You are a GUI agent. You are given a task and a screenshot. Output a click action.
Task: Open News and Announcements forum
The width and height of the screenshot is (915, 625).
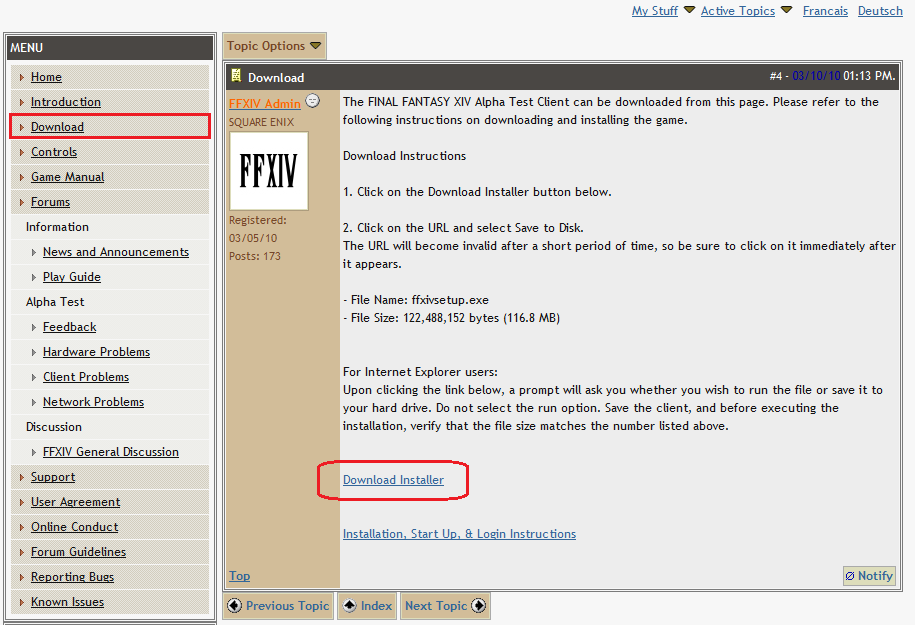tap(116, 252)
